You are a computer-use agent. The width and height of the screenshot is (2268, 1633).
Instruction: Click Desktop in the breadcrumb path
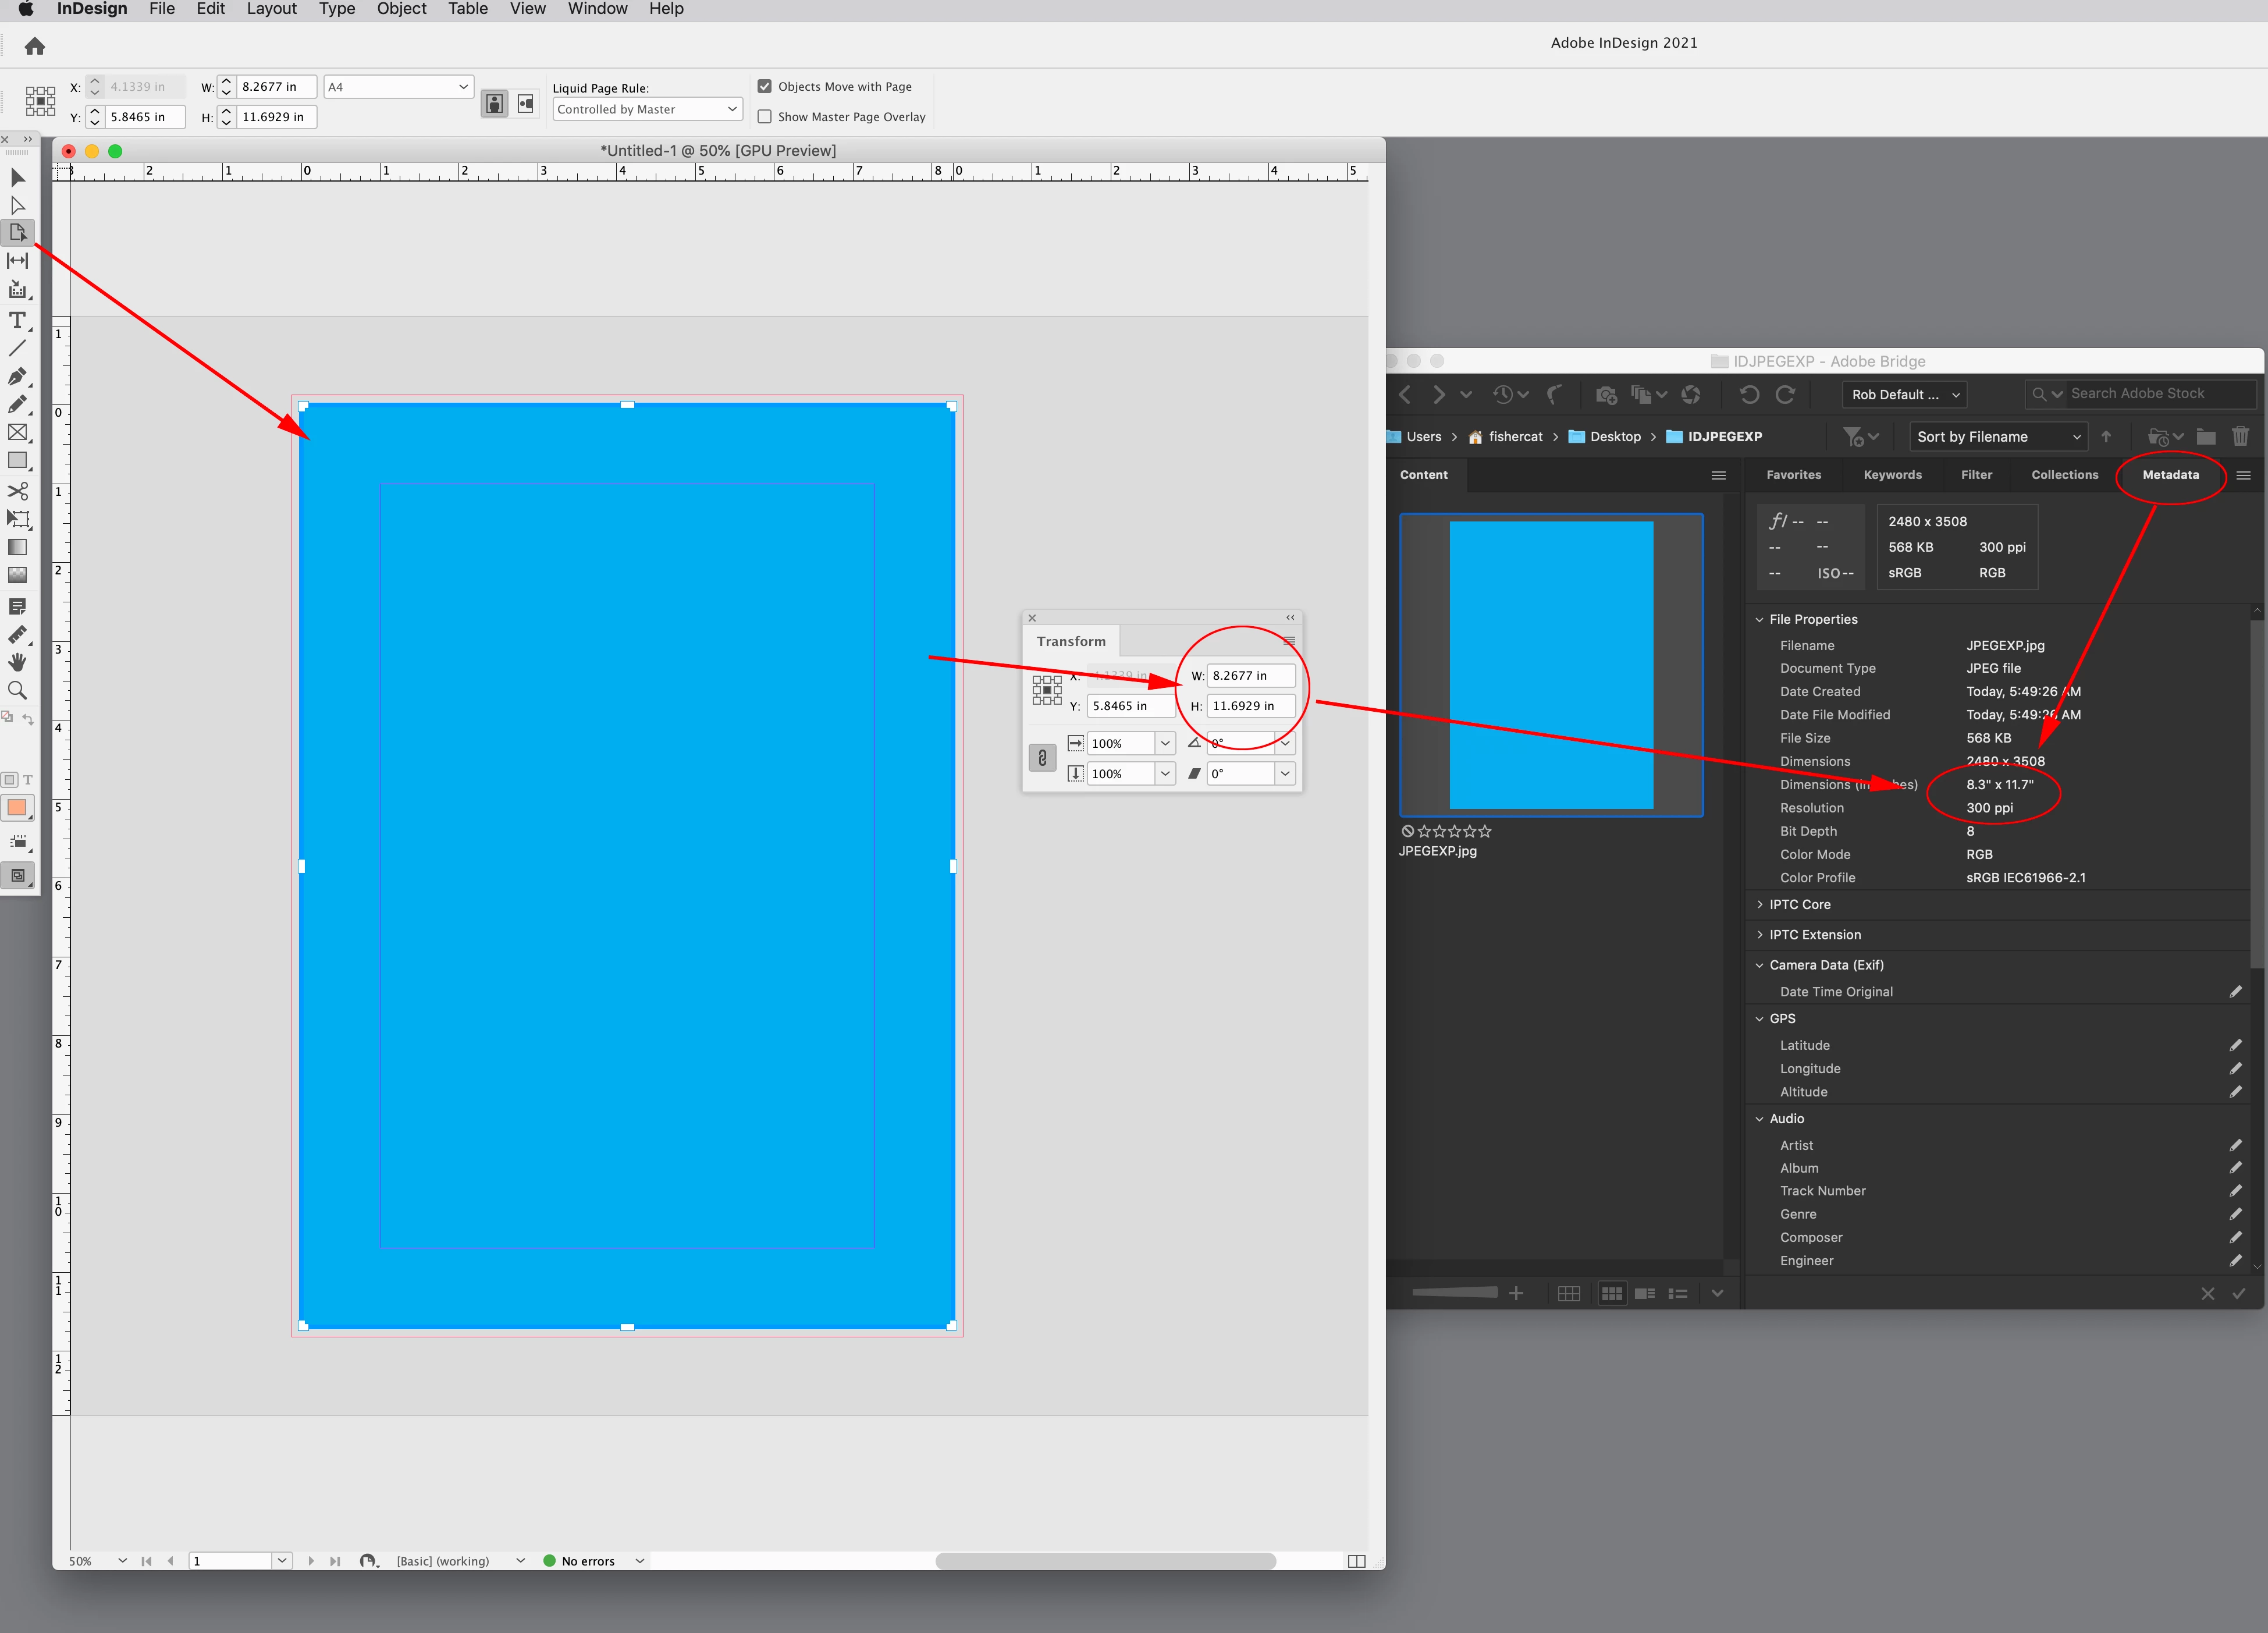click(x=1614, y=437)
